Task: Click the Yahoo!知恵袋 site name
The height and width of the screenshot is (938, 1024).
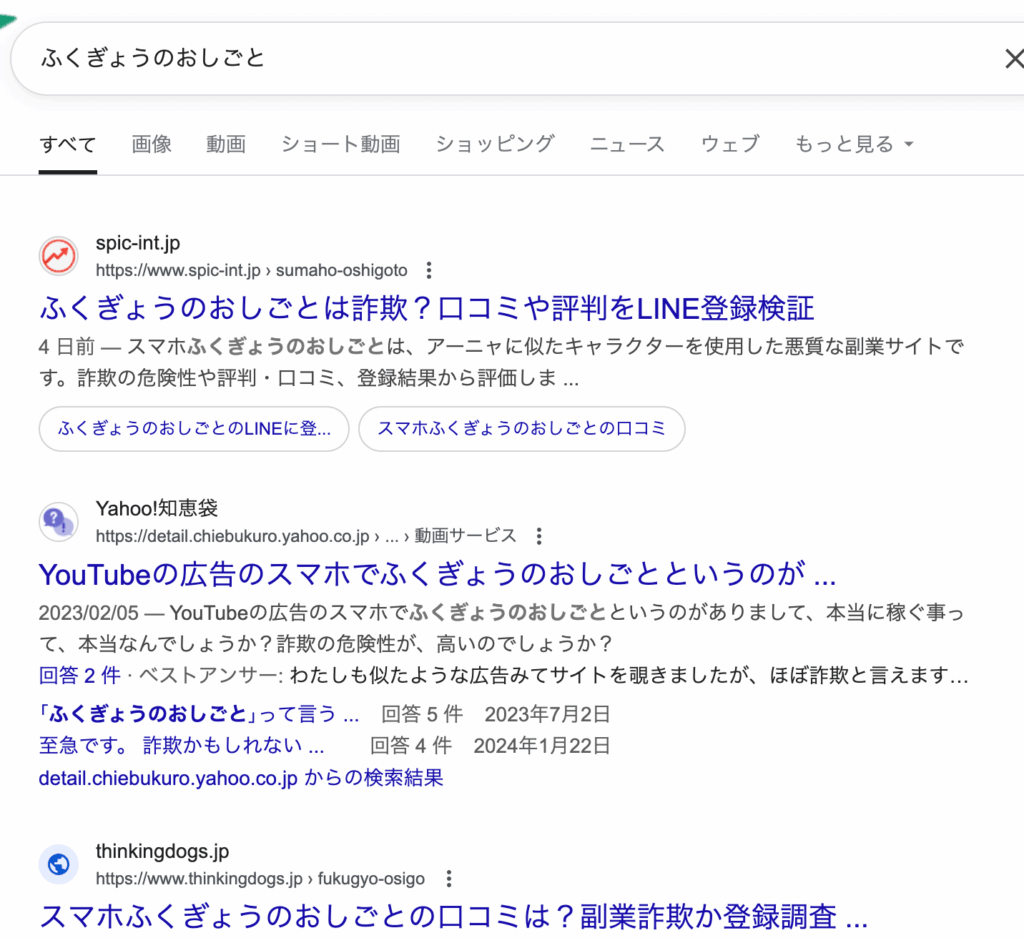Action: [x=157, y=508]
